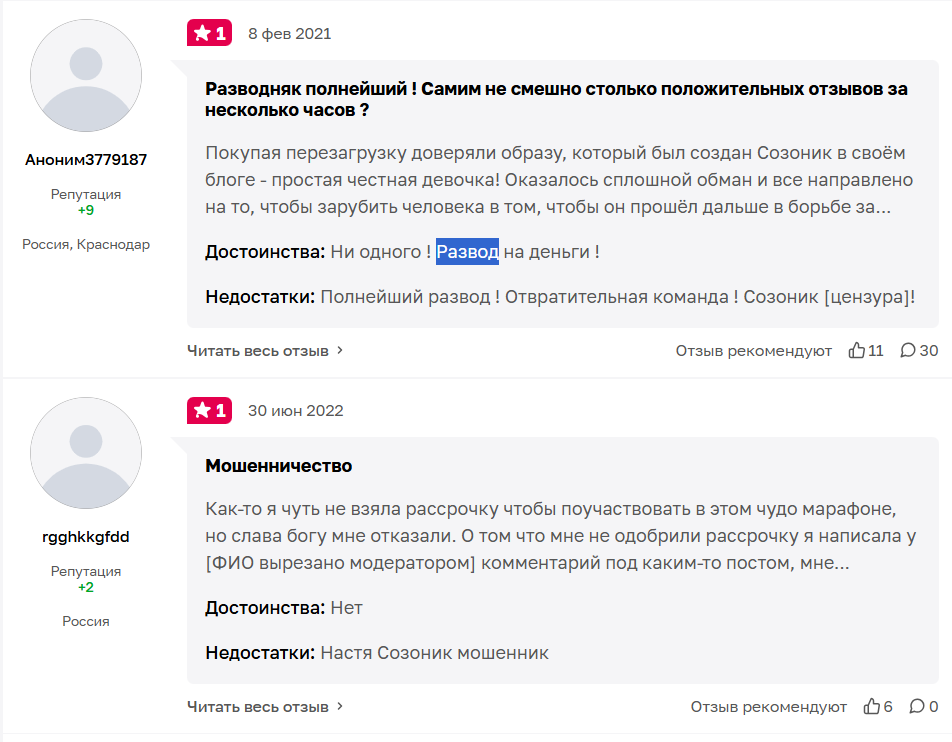Screen dimensions: 952x742
Task: Open username link rgghkkgfdd
Action: click(86, 537)
